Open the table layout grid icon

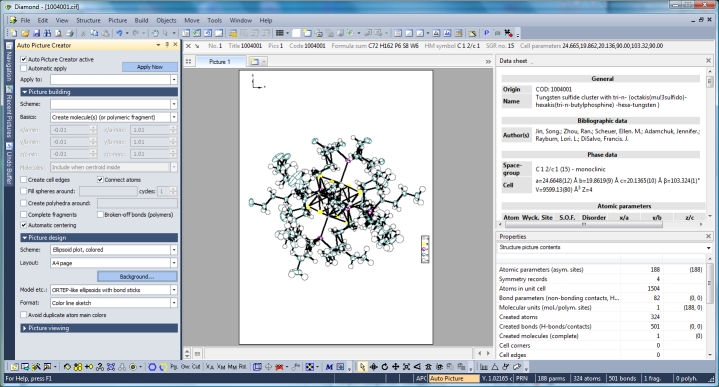point(279,33)
